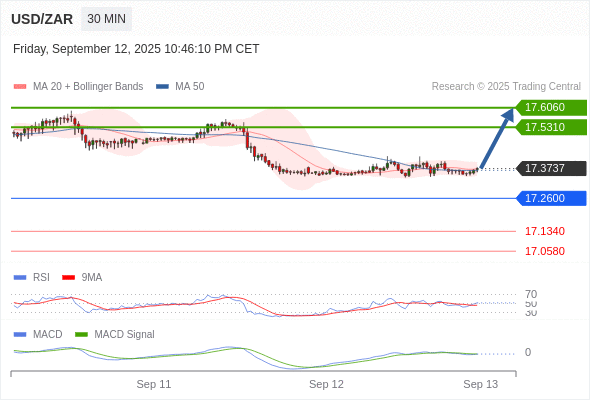Select the MA 50 legend label
This screenshot has height=400, width=590.
point(190,87)
